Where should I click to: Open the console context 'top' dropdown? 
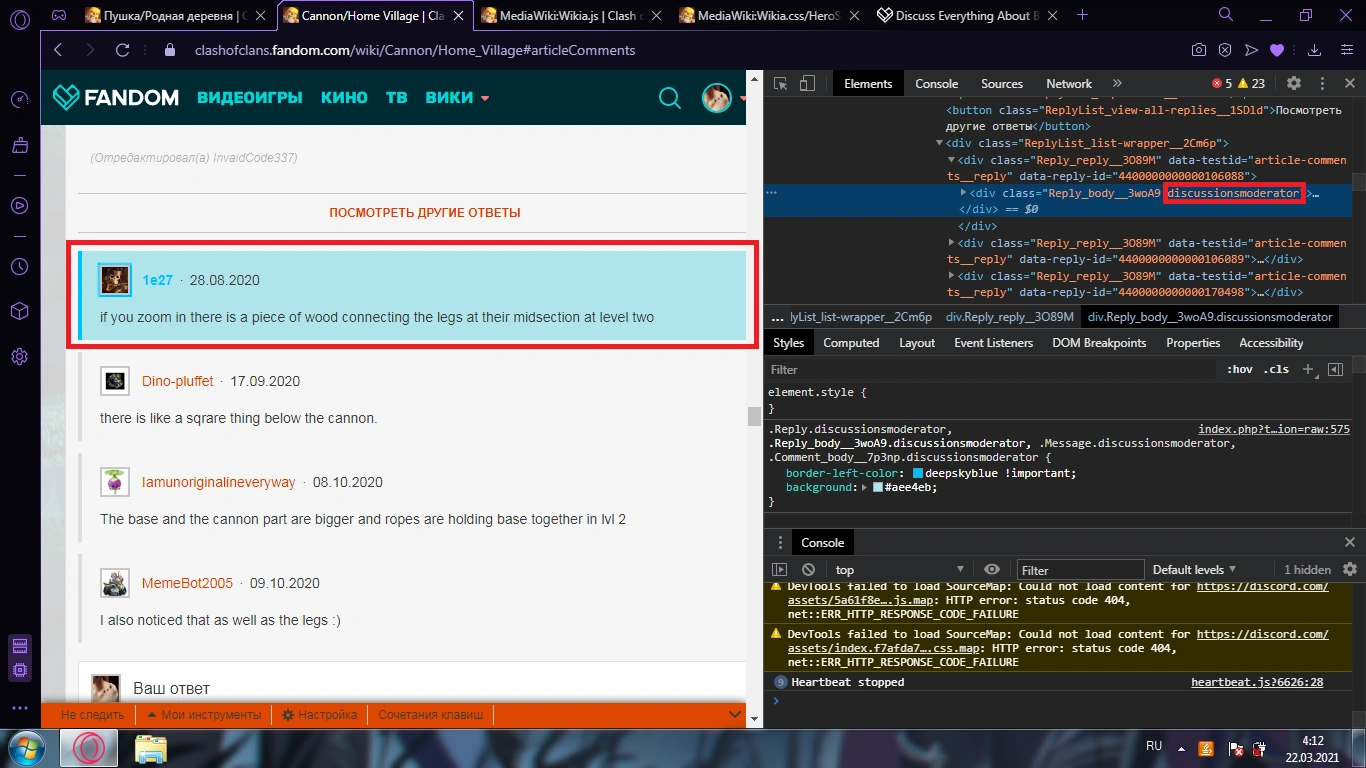click(900, 570)
